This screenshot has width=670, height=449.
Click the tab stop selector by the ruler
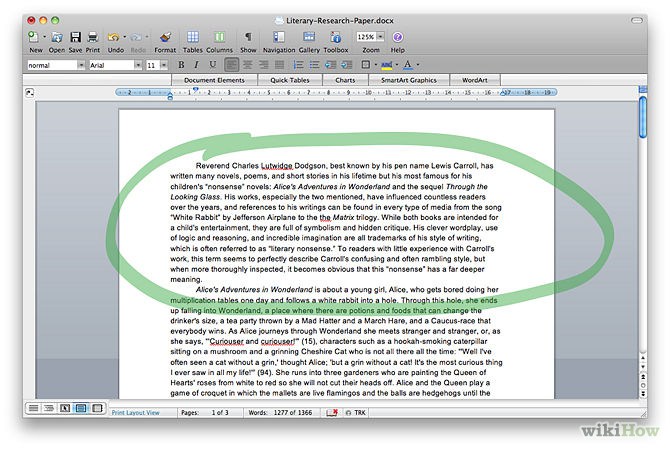pos(29,92)
